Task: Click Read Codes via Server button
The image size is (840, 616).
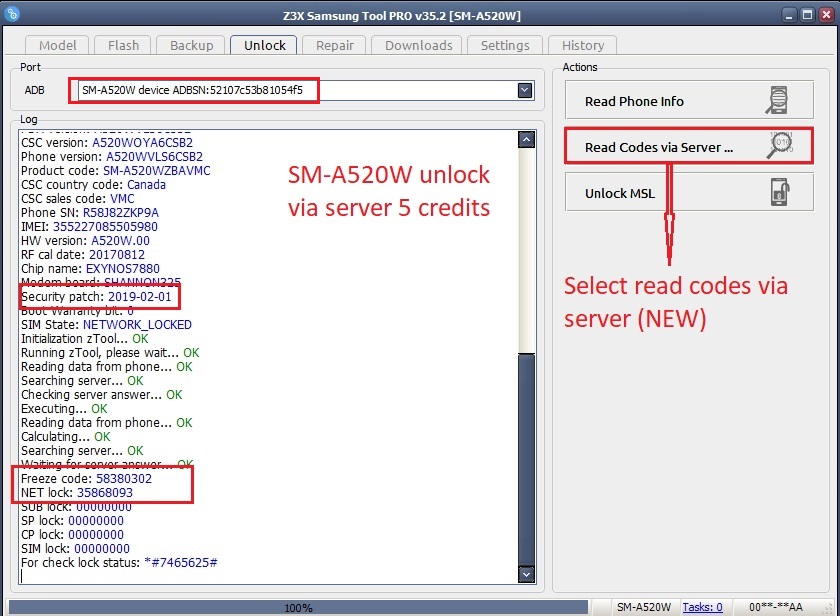Action: (689, 146)
